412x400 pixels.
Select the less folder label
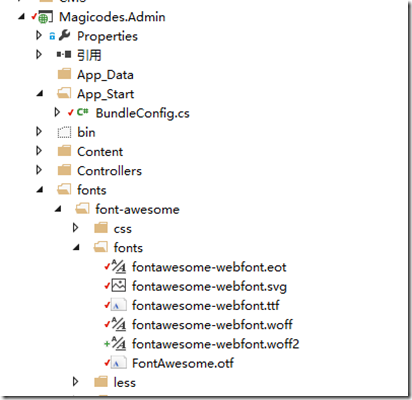click(125, 382)
